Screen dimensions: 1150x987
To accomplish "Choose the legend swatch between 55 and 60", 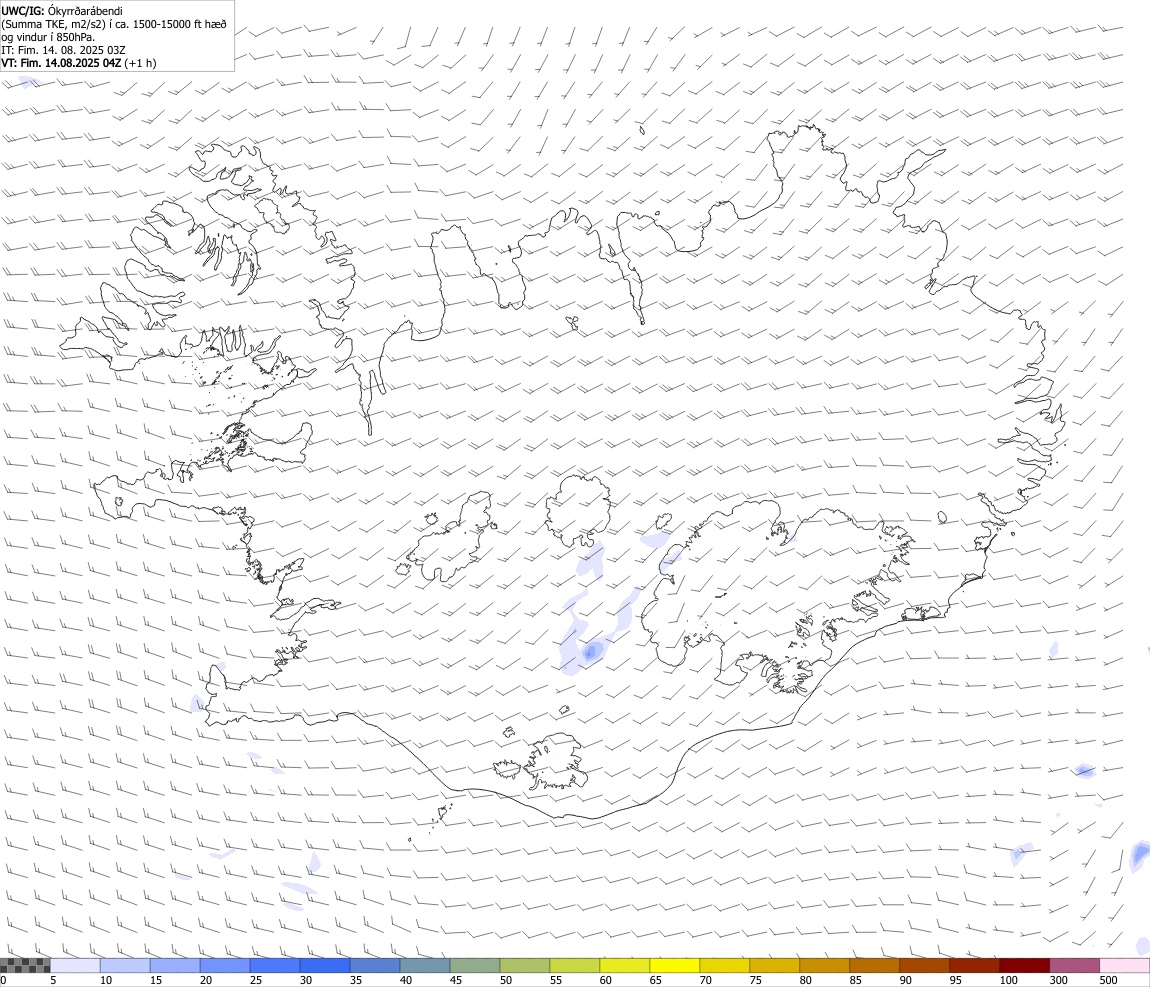I will [575, 965].
